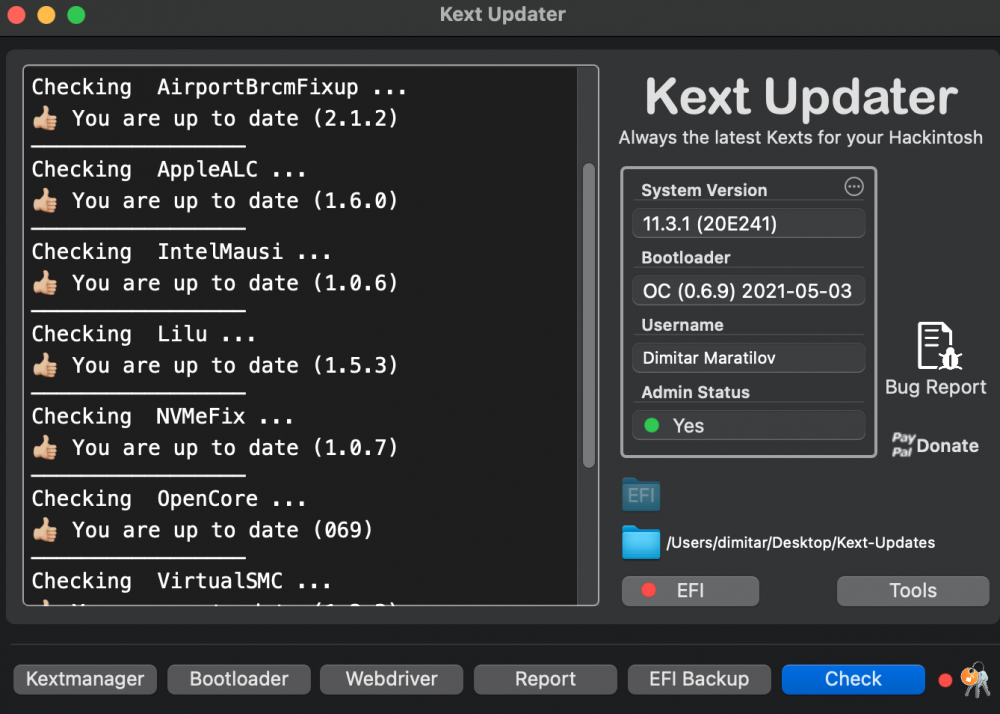Open the Webdriver section
Viewport: 1000px width, 714px height.
click(x=392, y=679)
